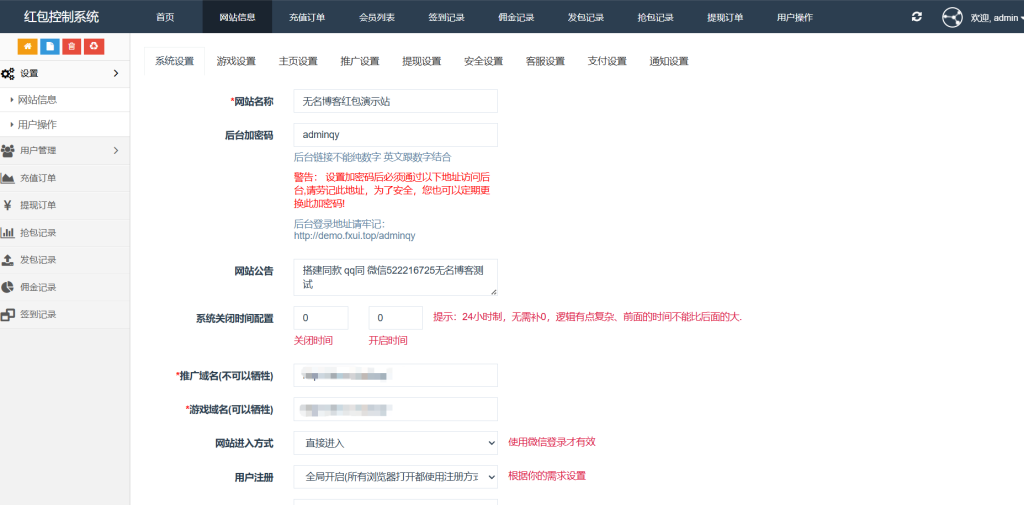Open 签到记录 in the top navigation
The width and height of the screenshot is (1024, 505).
(447, 17)
